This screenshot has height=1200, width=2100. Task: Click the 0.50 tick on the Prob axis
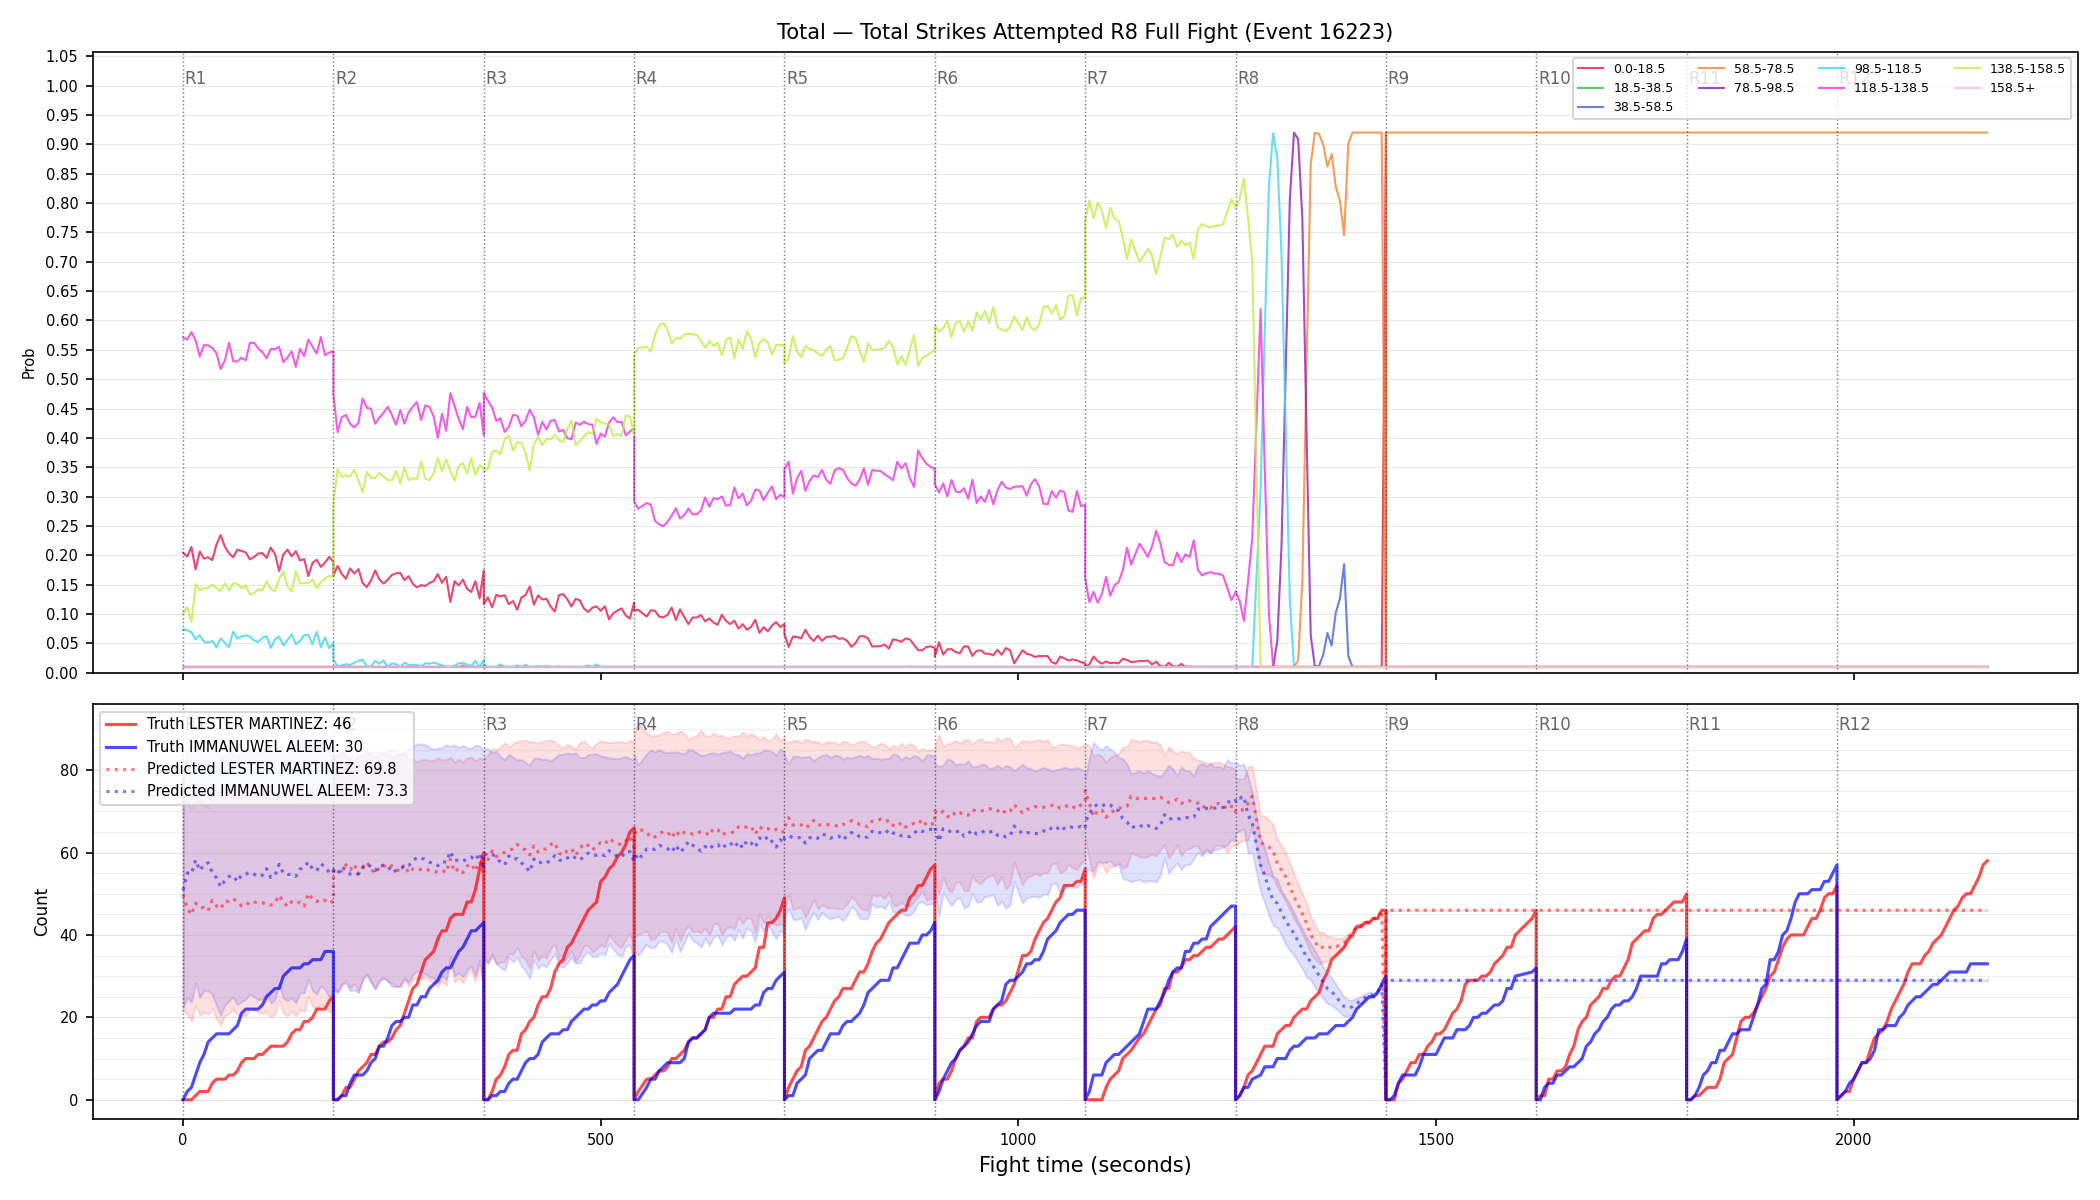click(x=62, y=380)
